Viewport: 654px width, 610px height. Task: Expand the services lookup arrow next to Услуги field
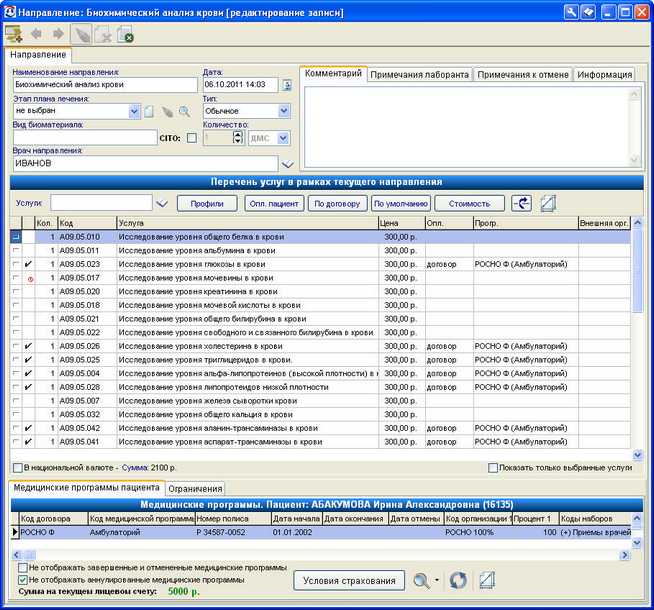[162, 203]
